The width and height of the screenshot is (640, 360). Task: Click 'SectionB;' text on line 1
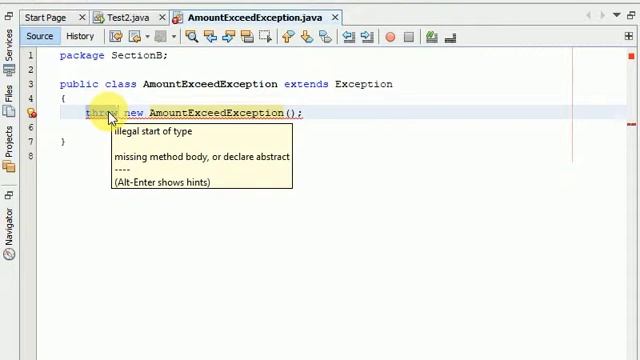[x=139, y=56]
